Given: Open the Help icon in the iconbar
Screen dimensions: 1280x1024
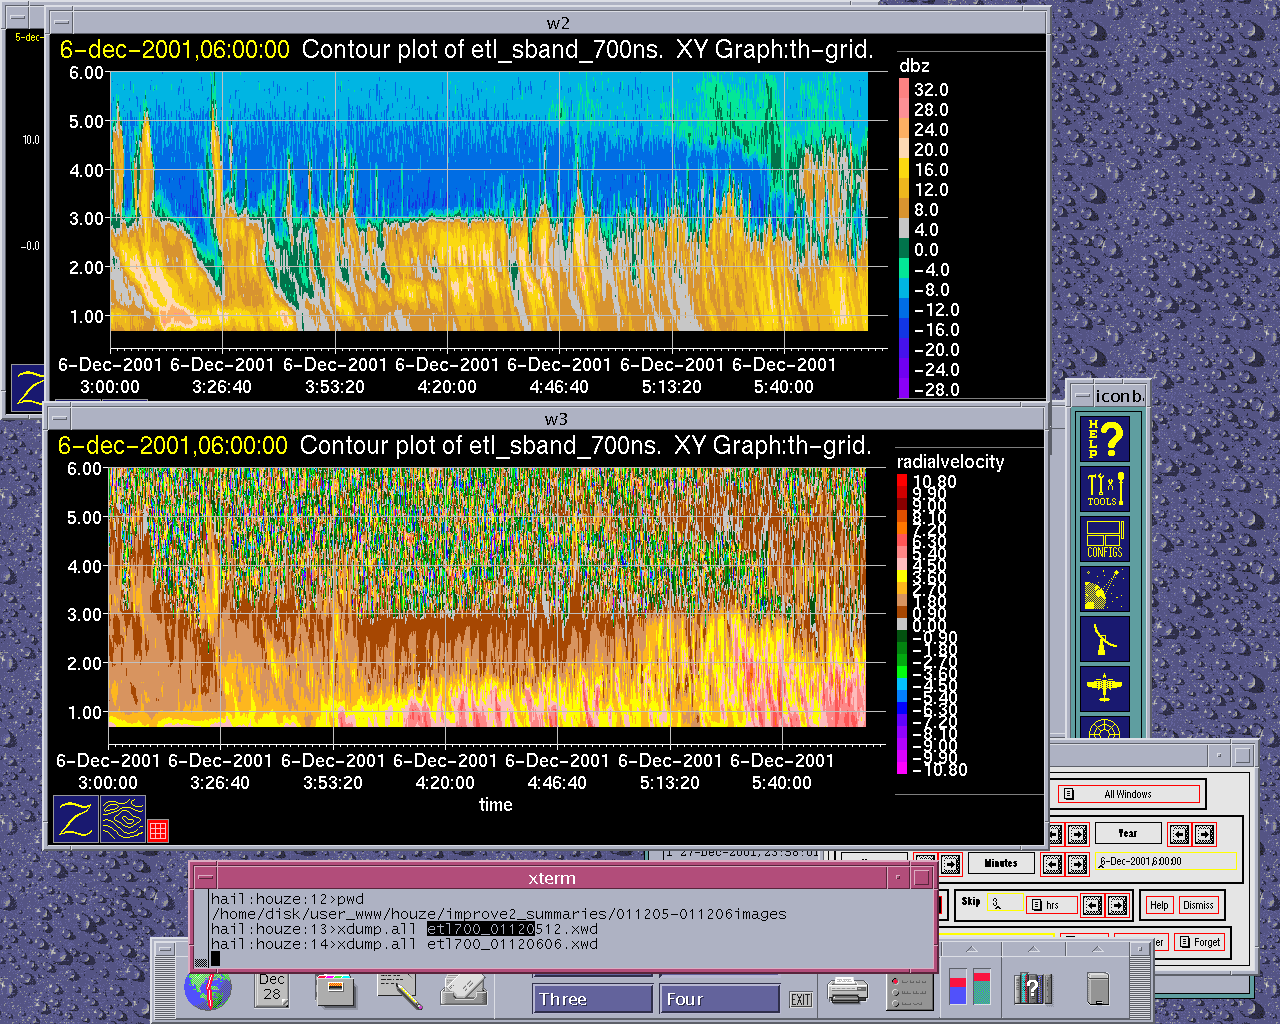Looking at the screenshot, I should (x=1105, y=438).
